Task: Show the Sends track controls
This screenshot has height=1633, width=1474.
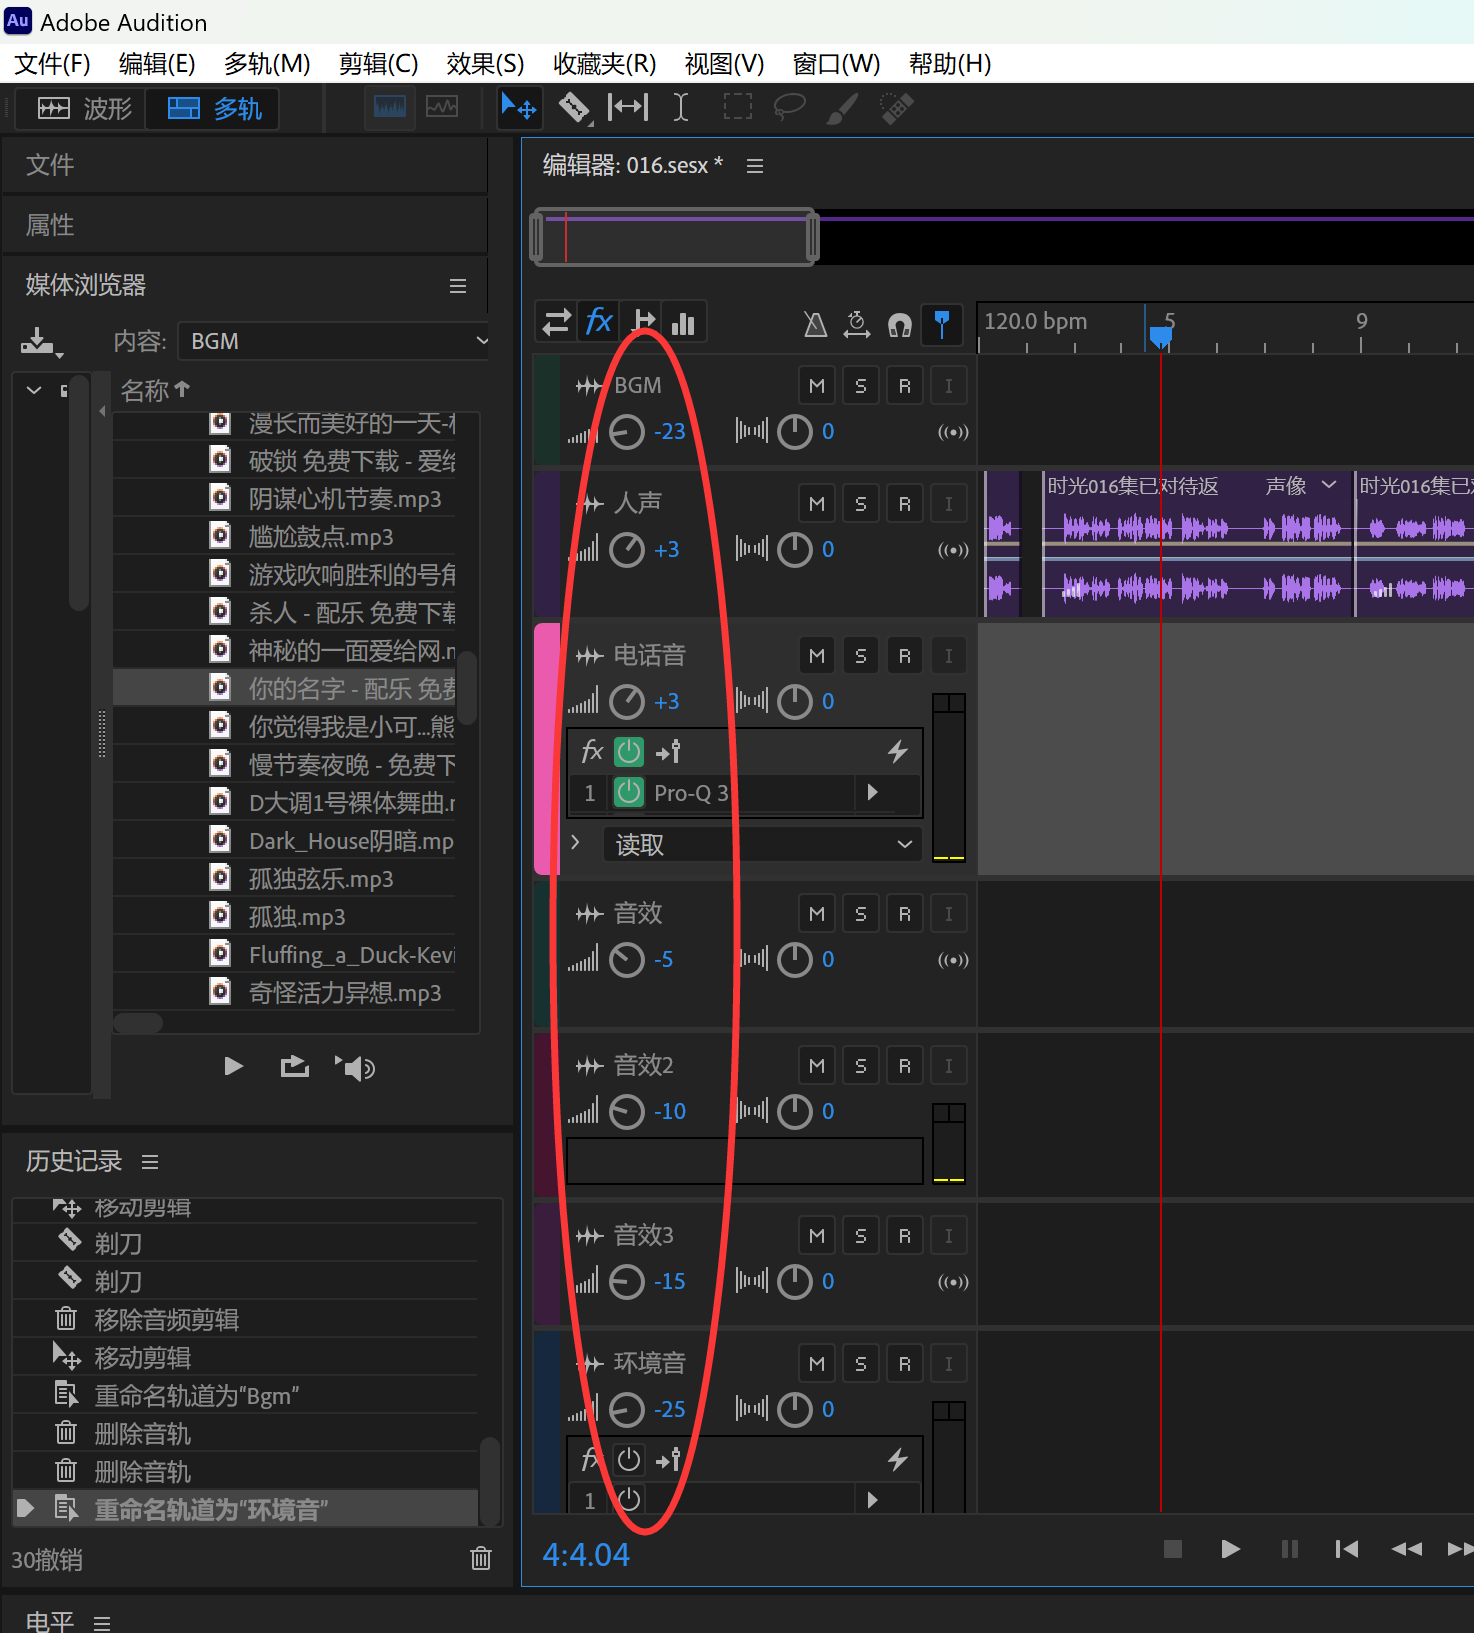Action: click(642, 322)
